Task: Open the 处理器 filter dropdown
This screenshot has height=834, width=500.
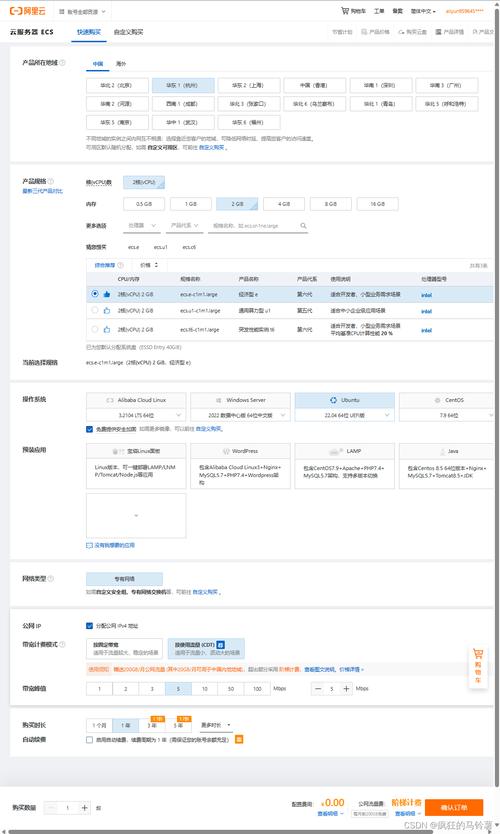Action: click(x=141, y=226)
